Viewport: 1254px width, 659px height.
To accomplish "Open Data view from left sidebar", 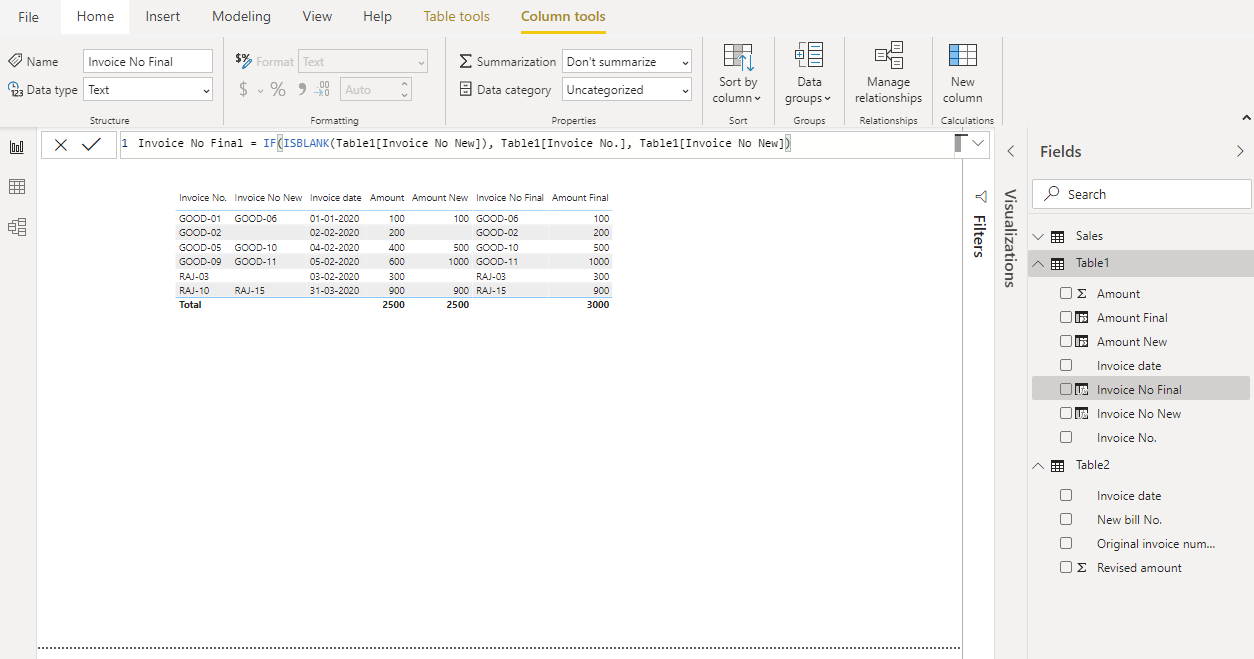I will pos(17,187).
